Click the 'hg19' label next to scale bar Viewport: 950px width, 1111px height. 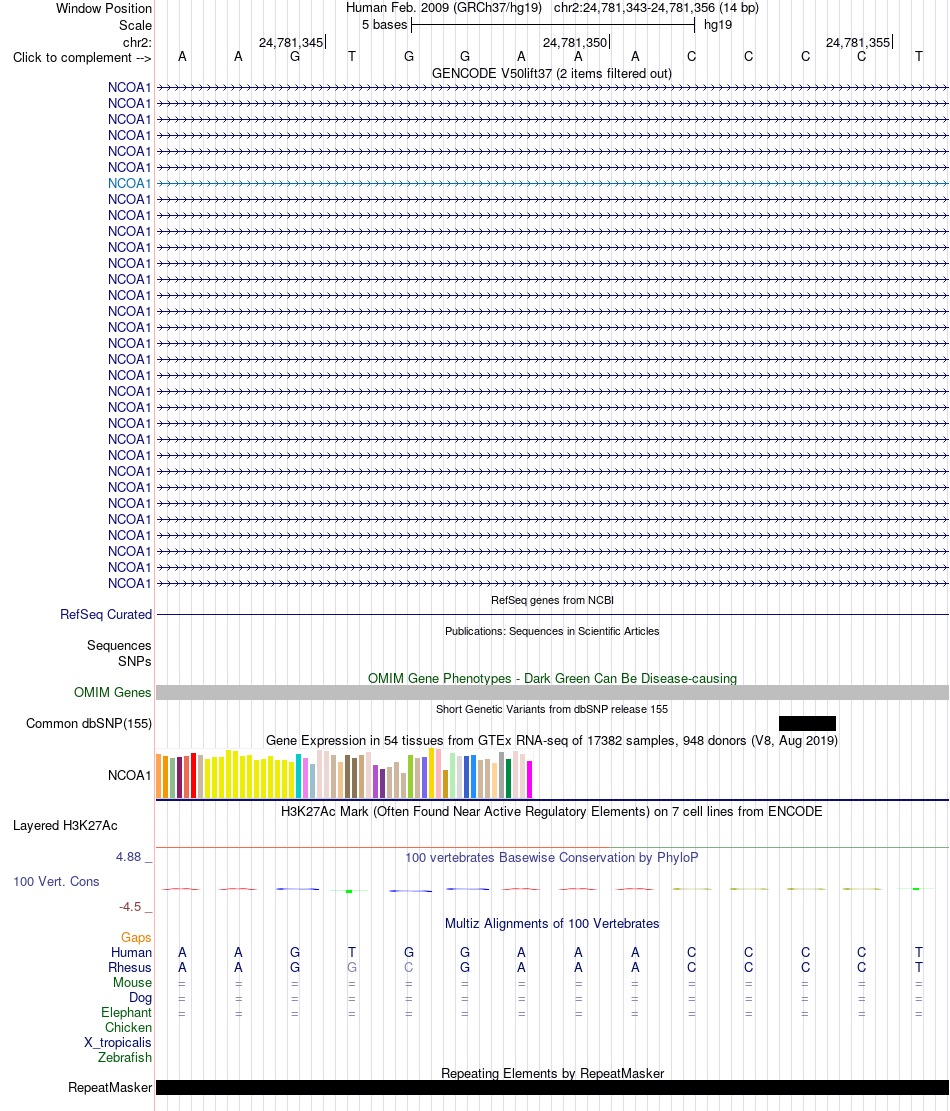[718, 25]
